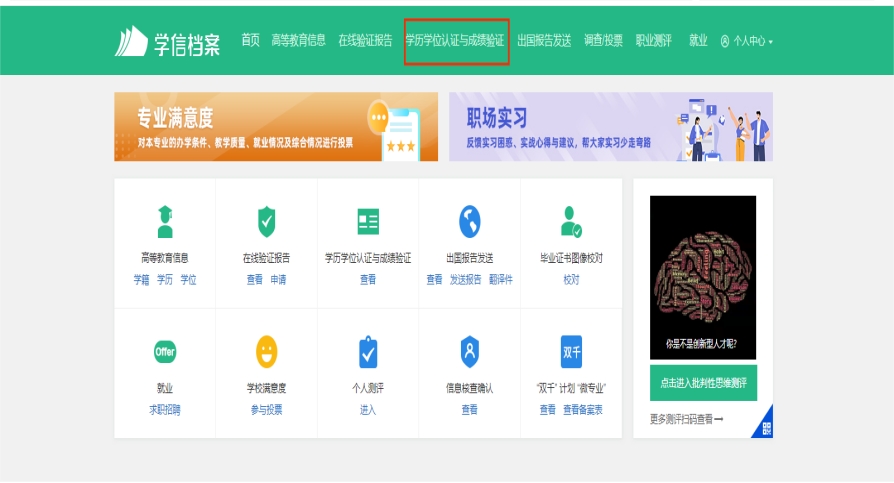Viewport: 894px width, 483px height.
Task: Click the 学历学位认证与成绩验证 document icon
Action: point(368,222)
